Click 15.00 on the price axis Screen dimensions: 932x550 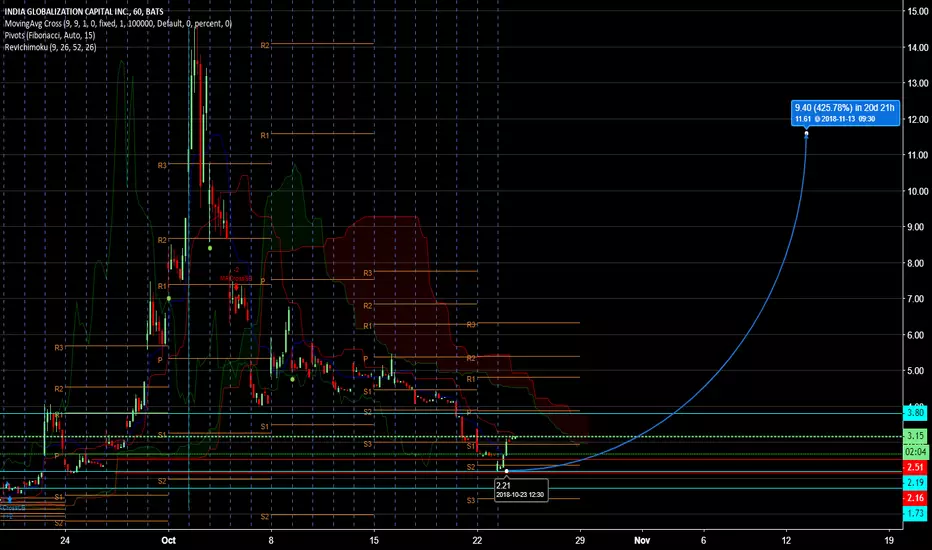918,11
